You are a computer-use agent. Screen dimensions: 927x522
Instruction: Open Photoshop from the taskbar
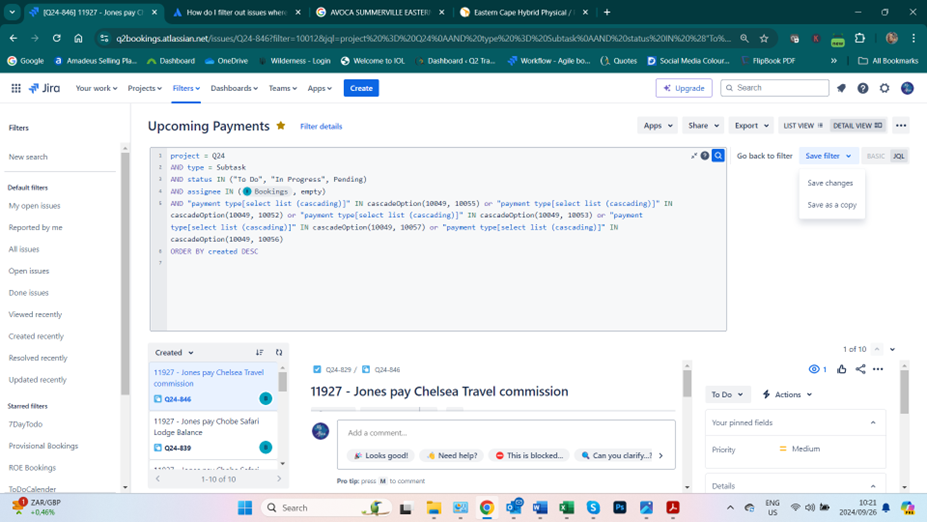click(620, 508)
